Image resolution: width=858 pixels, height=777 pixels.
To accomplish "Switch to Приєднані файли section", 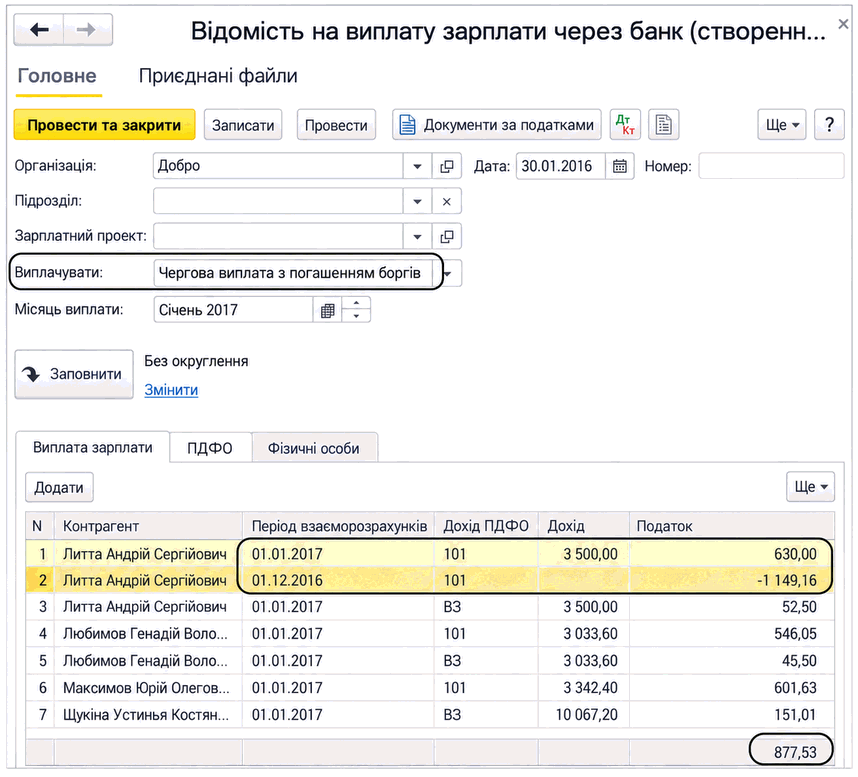I will 218,76.
